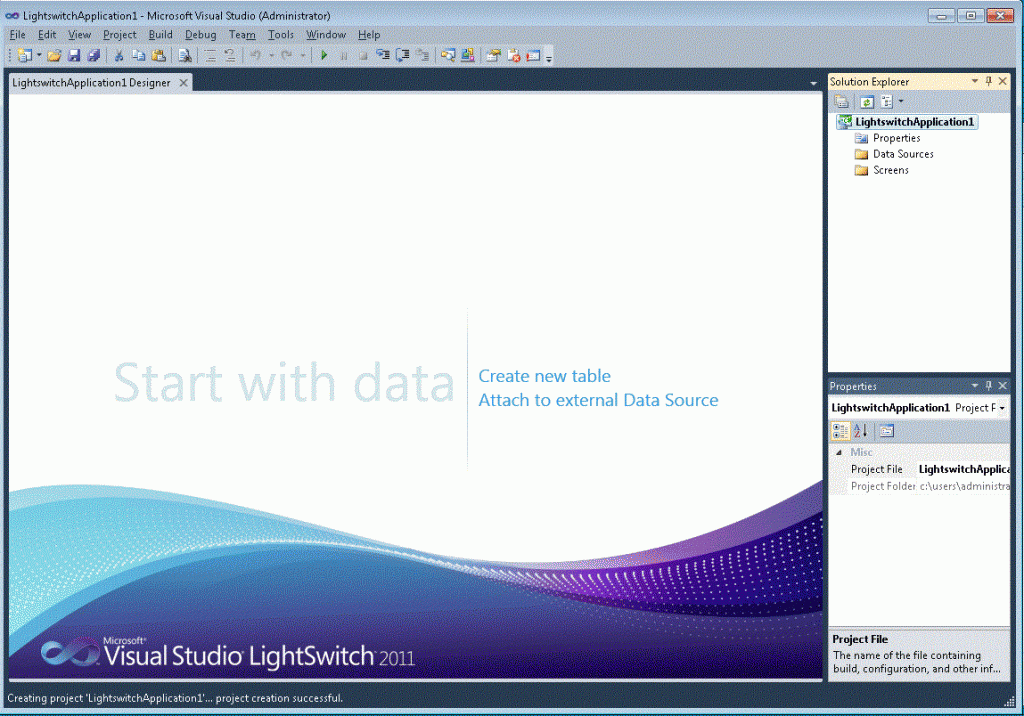Image resolution: width=1024 pixels, height=716 pixels.
Task: Click the Start Debugging green play icon
Action: pos(324,56)
